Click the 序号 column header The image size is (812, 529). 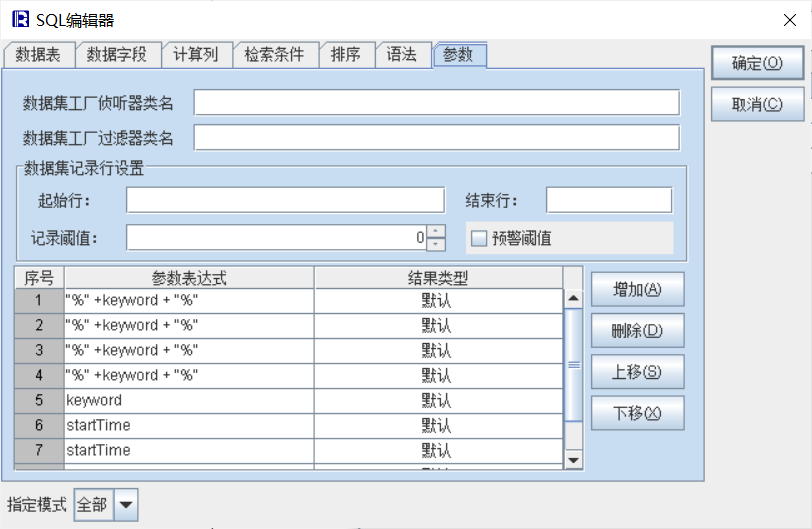39,278
